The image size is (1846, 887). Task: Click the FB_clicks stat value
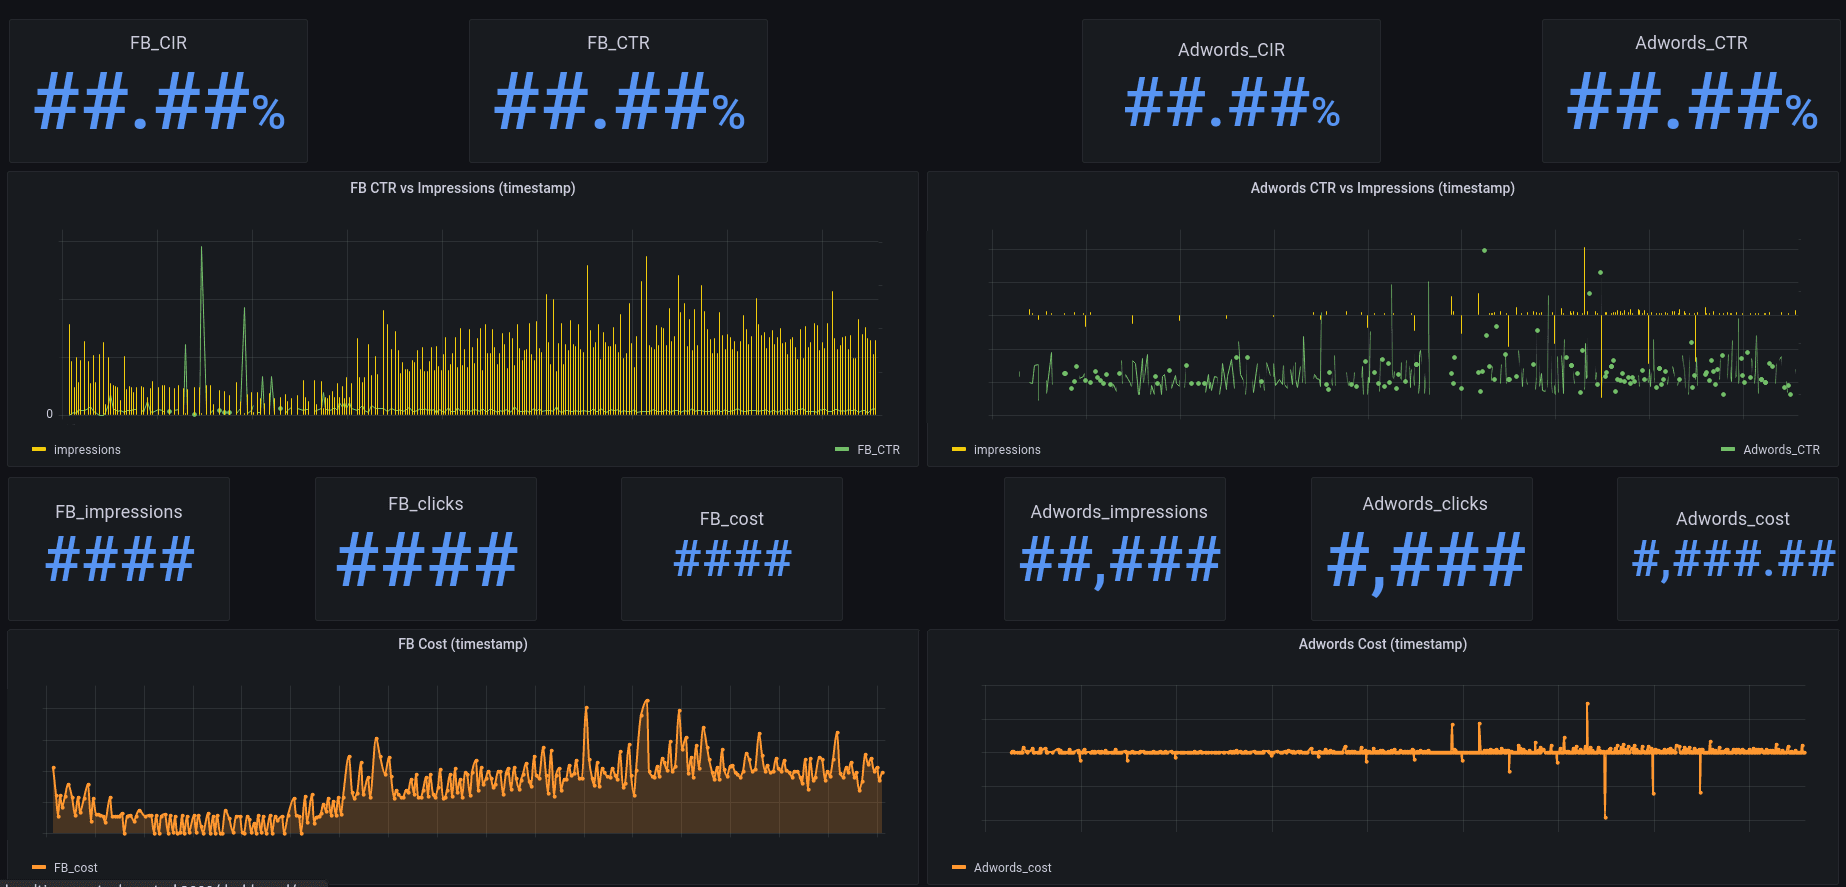pos(427,560)
